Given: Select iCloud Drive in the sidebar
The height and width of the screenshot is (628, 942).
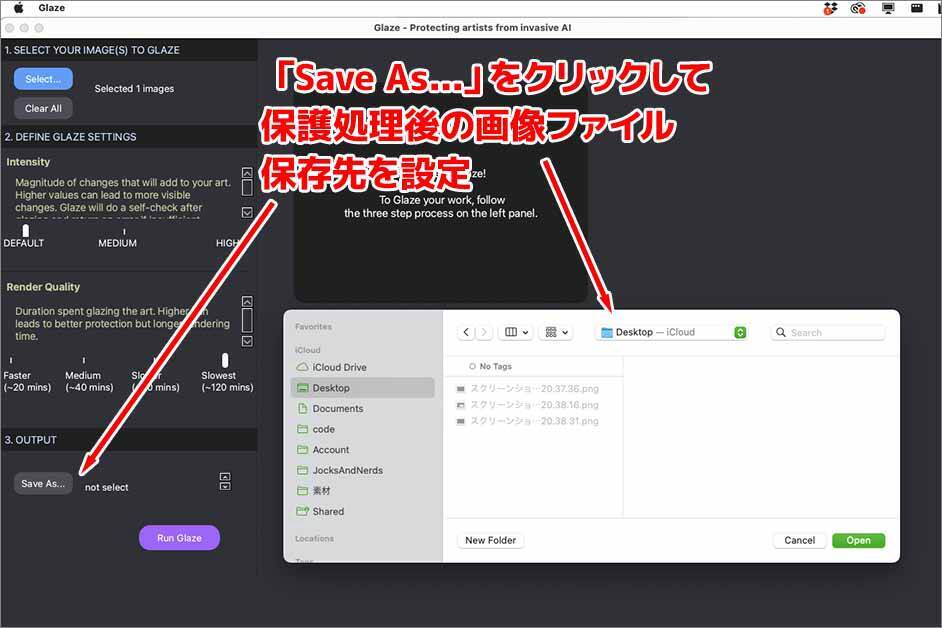Looking at the screenshot, I should tap(339, 367).
